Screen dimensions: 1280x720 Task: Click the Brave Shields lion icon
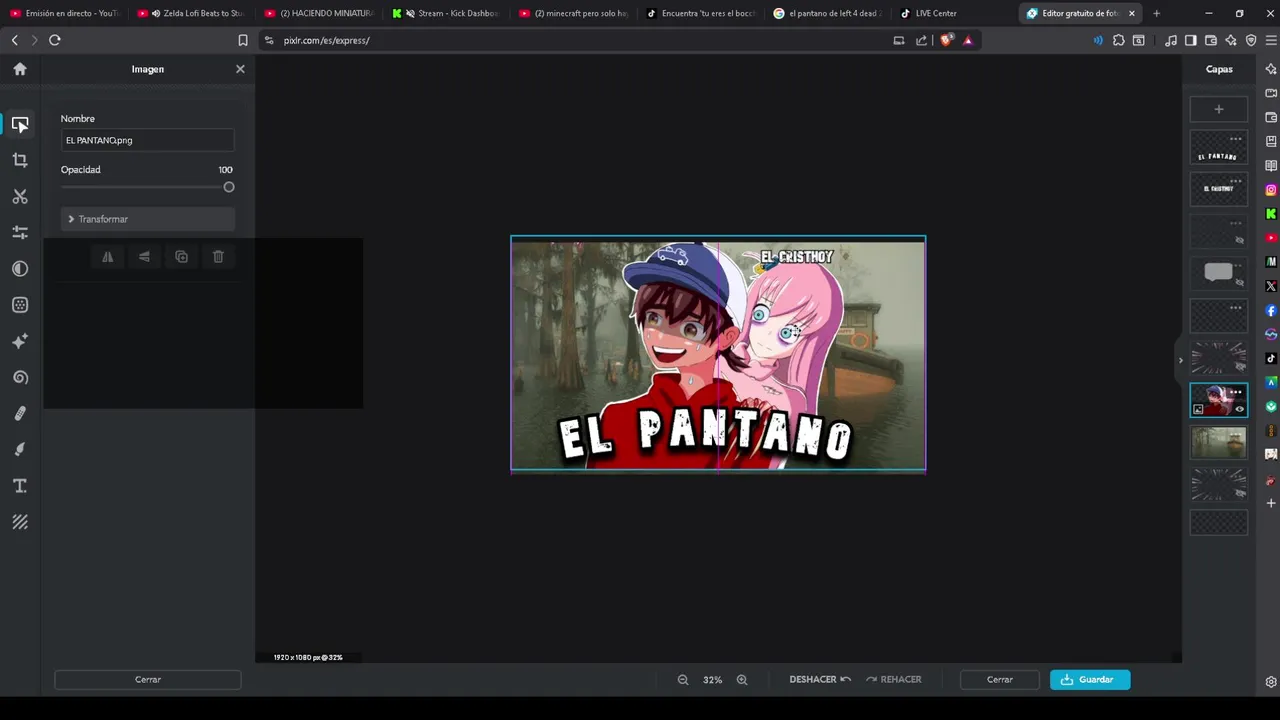(x=946, y=40)
